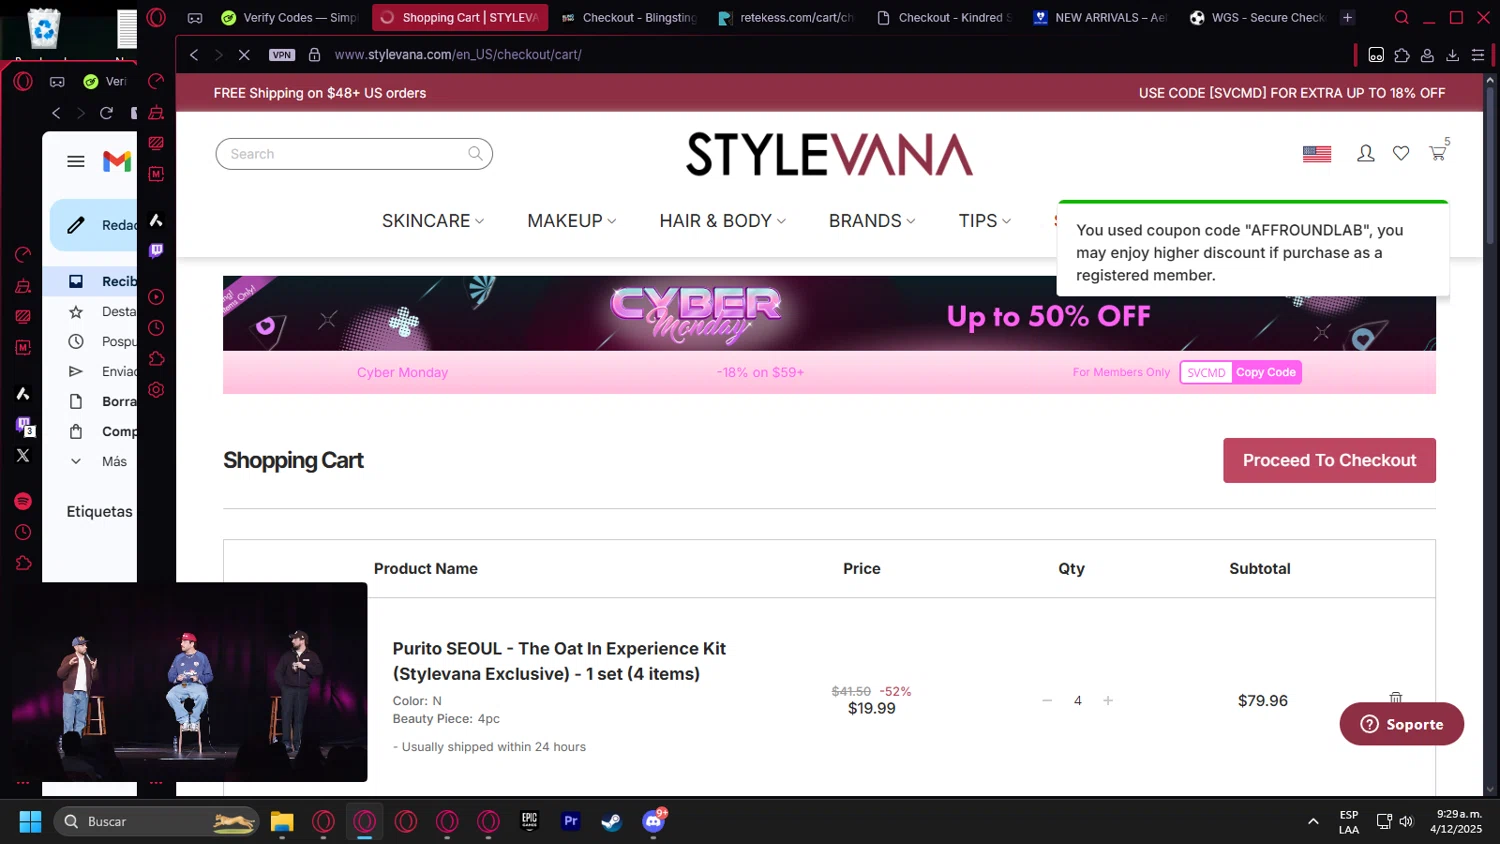Open the profile icon in browser toolbar
The image size is (1500, 844).
coord(1427,55)
